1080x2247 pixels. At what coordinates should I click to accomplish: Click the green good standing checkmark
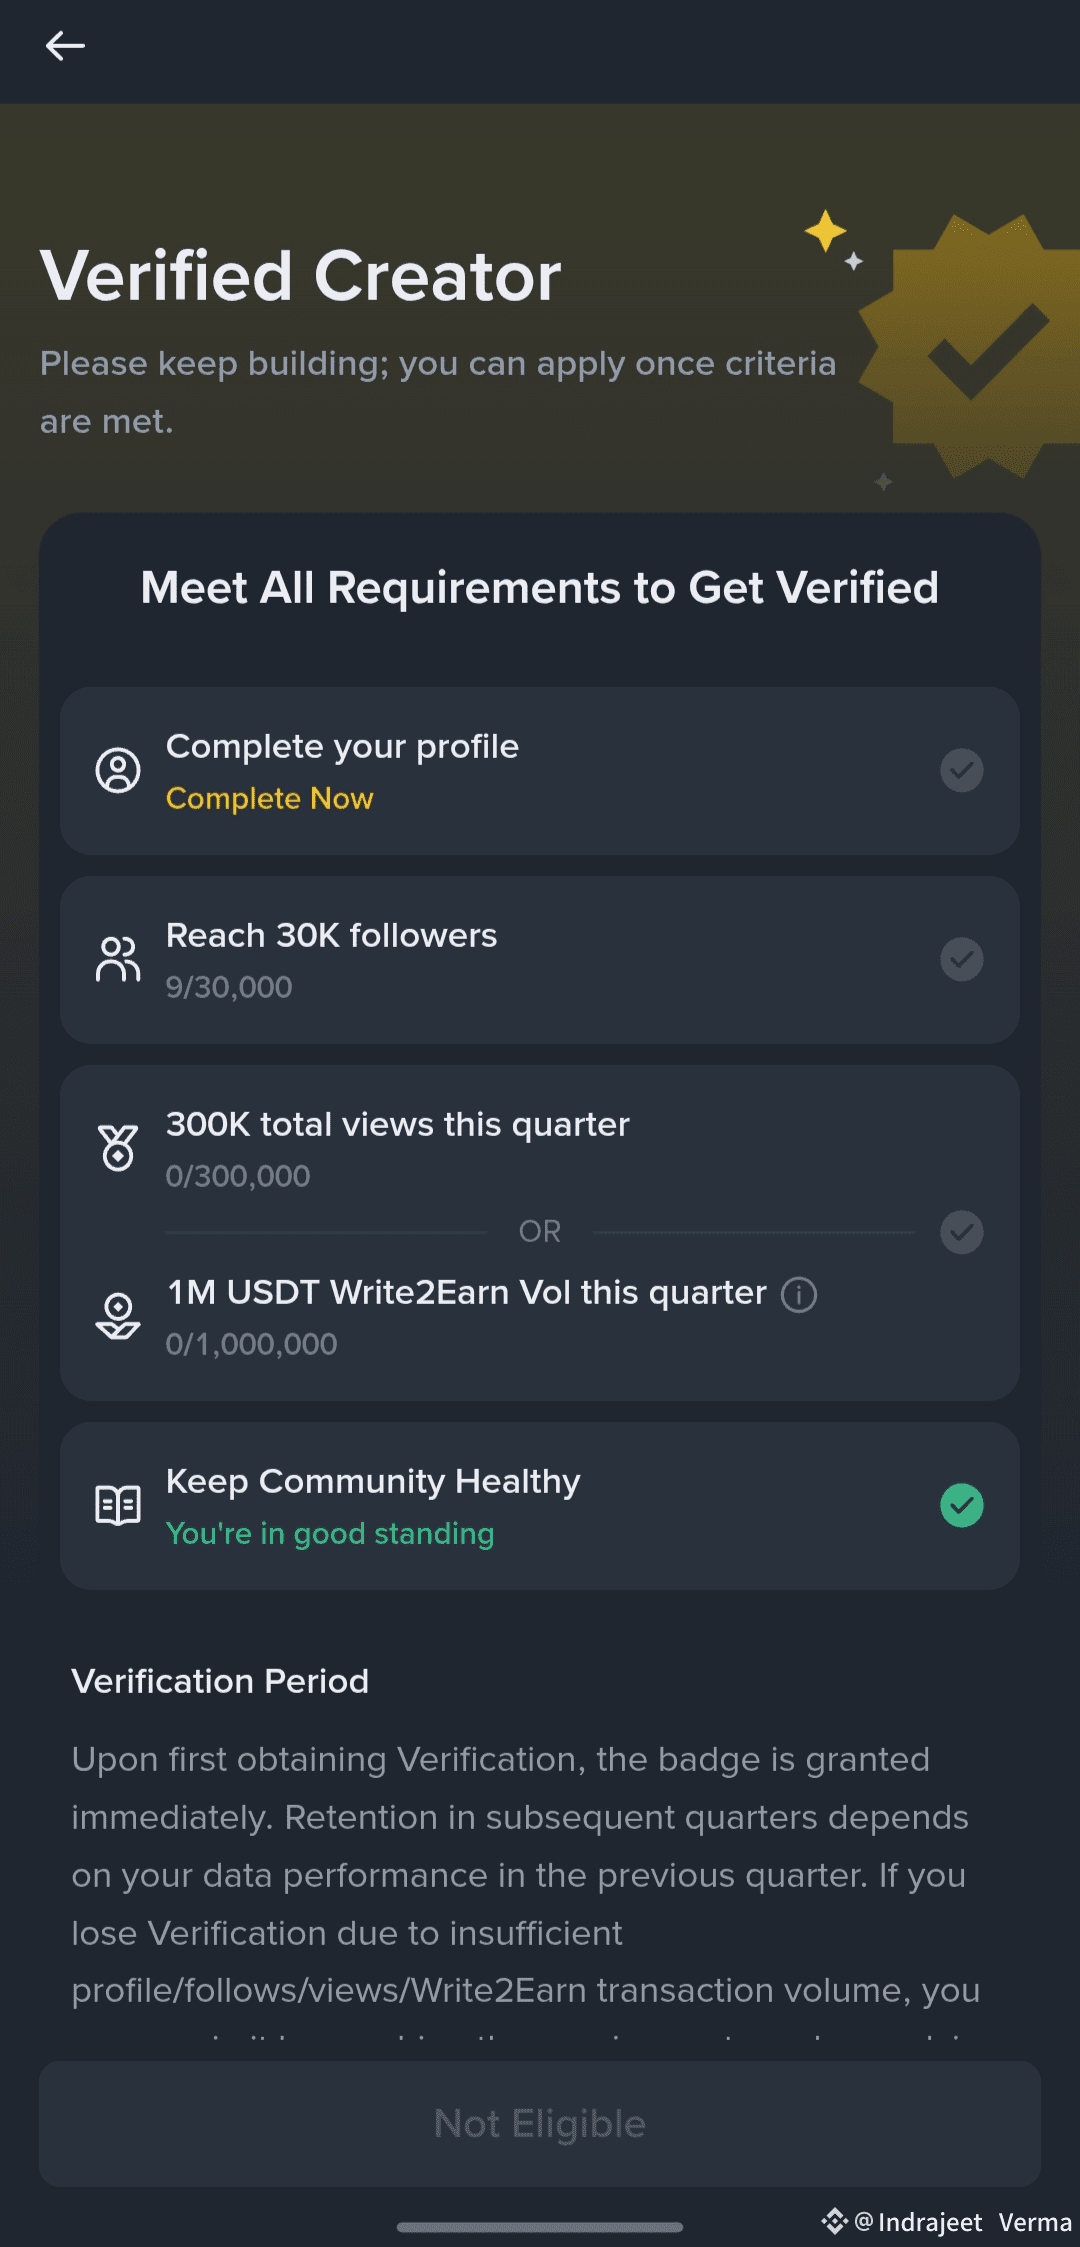[962, 1505]
